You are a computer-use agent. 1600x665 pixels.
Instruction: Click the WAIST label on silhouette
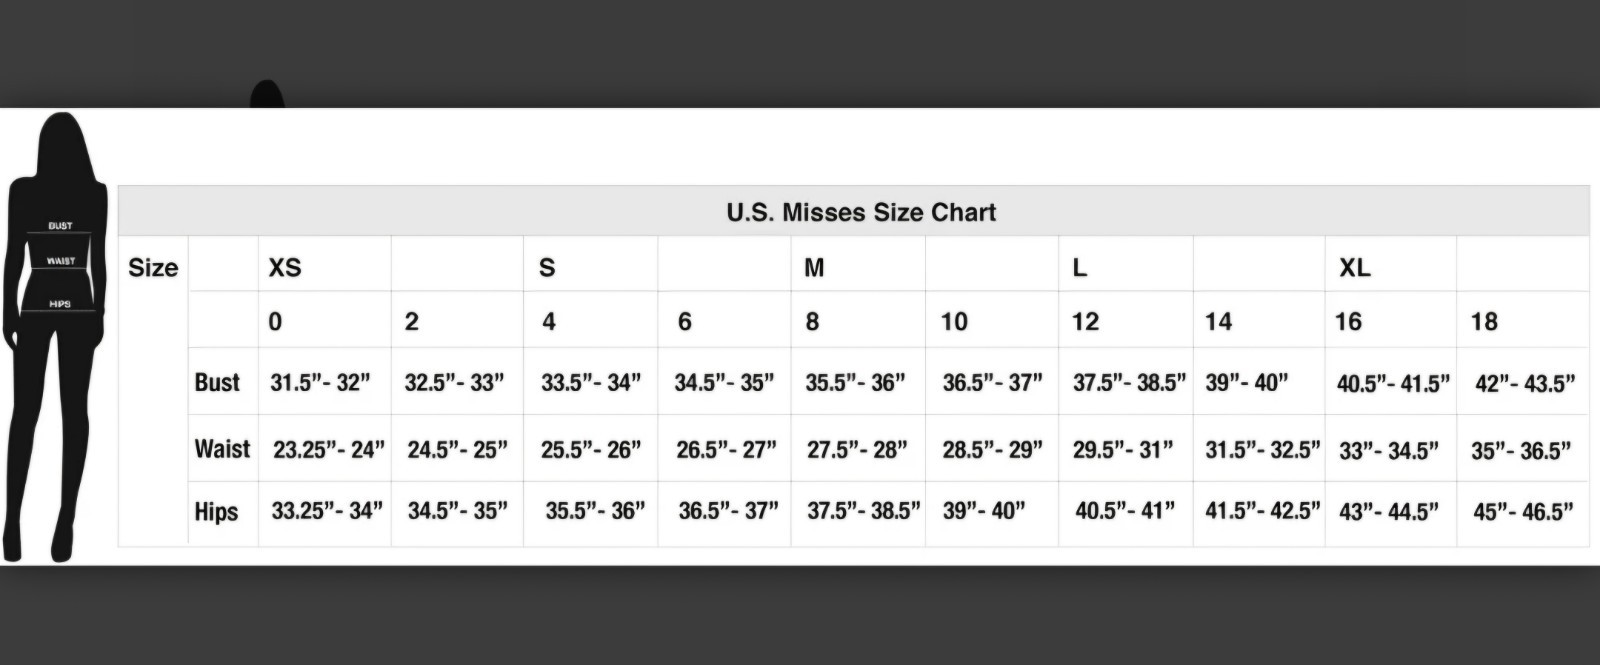pyautogui.click(x=60, y=261)
